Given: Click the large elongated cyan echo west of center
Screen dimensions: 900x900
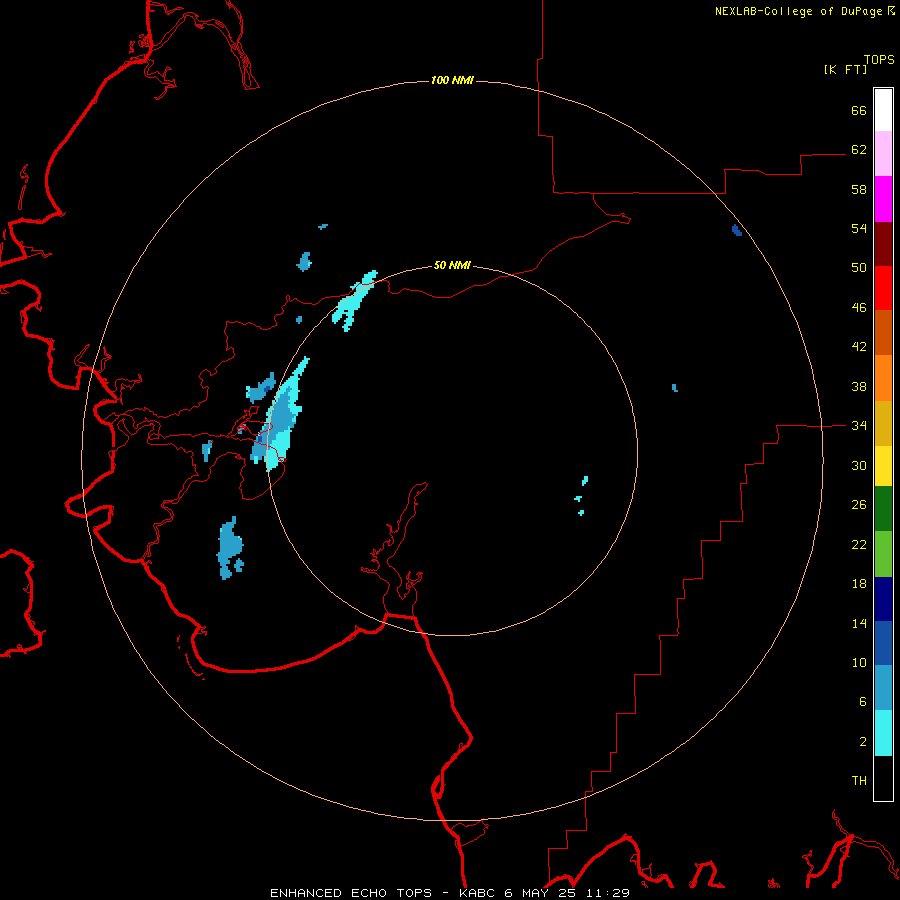Looking at the screenshot, I should 282,414.
